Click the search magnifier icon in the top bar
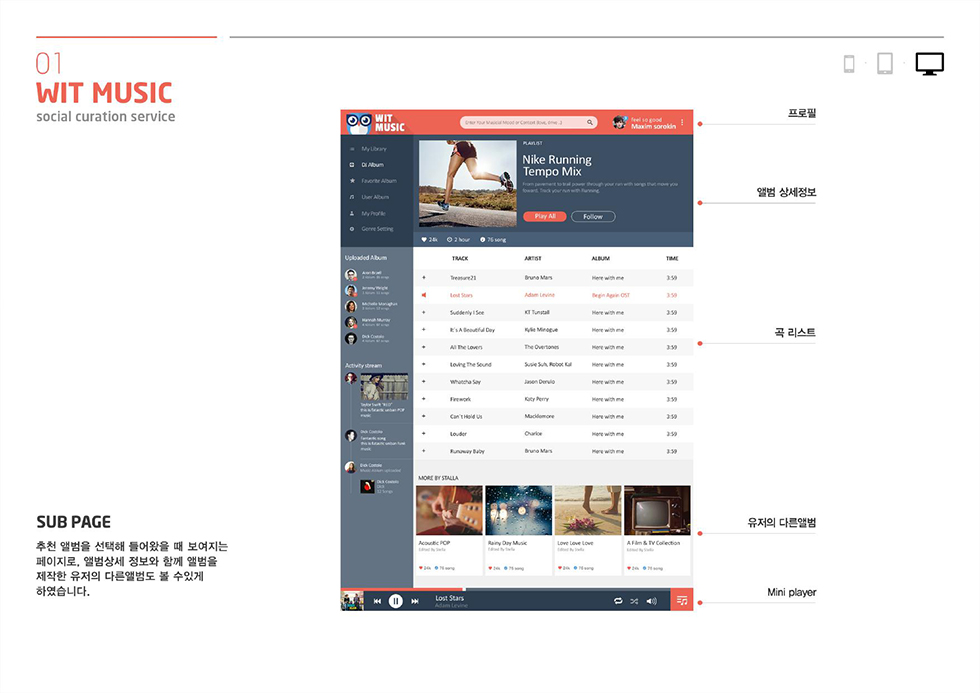Viewport: 980px width, 693px height. 591,122
